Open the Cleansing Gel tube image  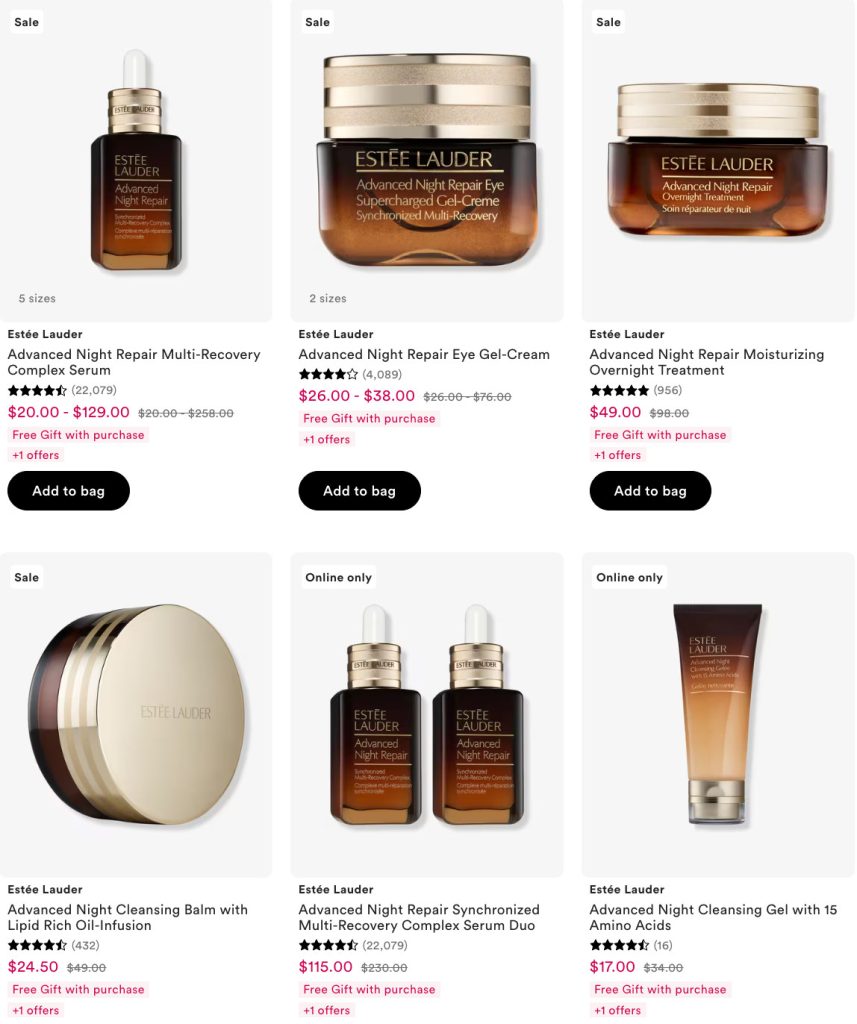718,714
